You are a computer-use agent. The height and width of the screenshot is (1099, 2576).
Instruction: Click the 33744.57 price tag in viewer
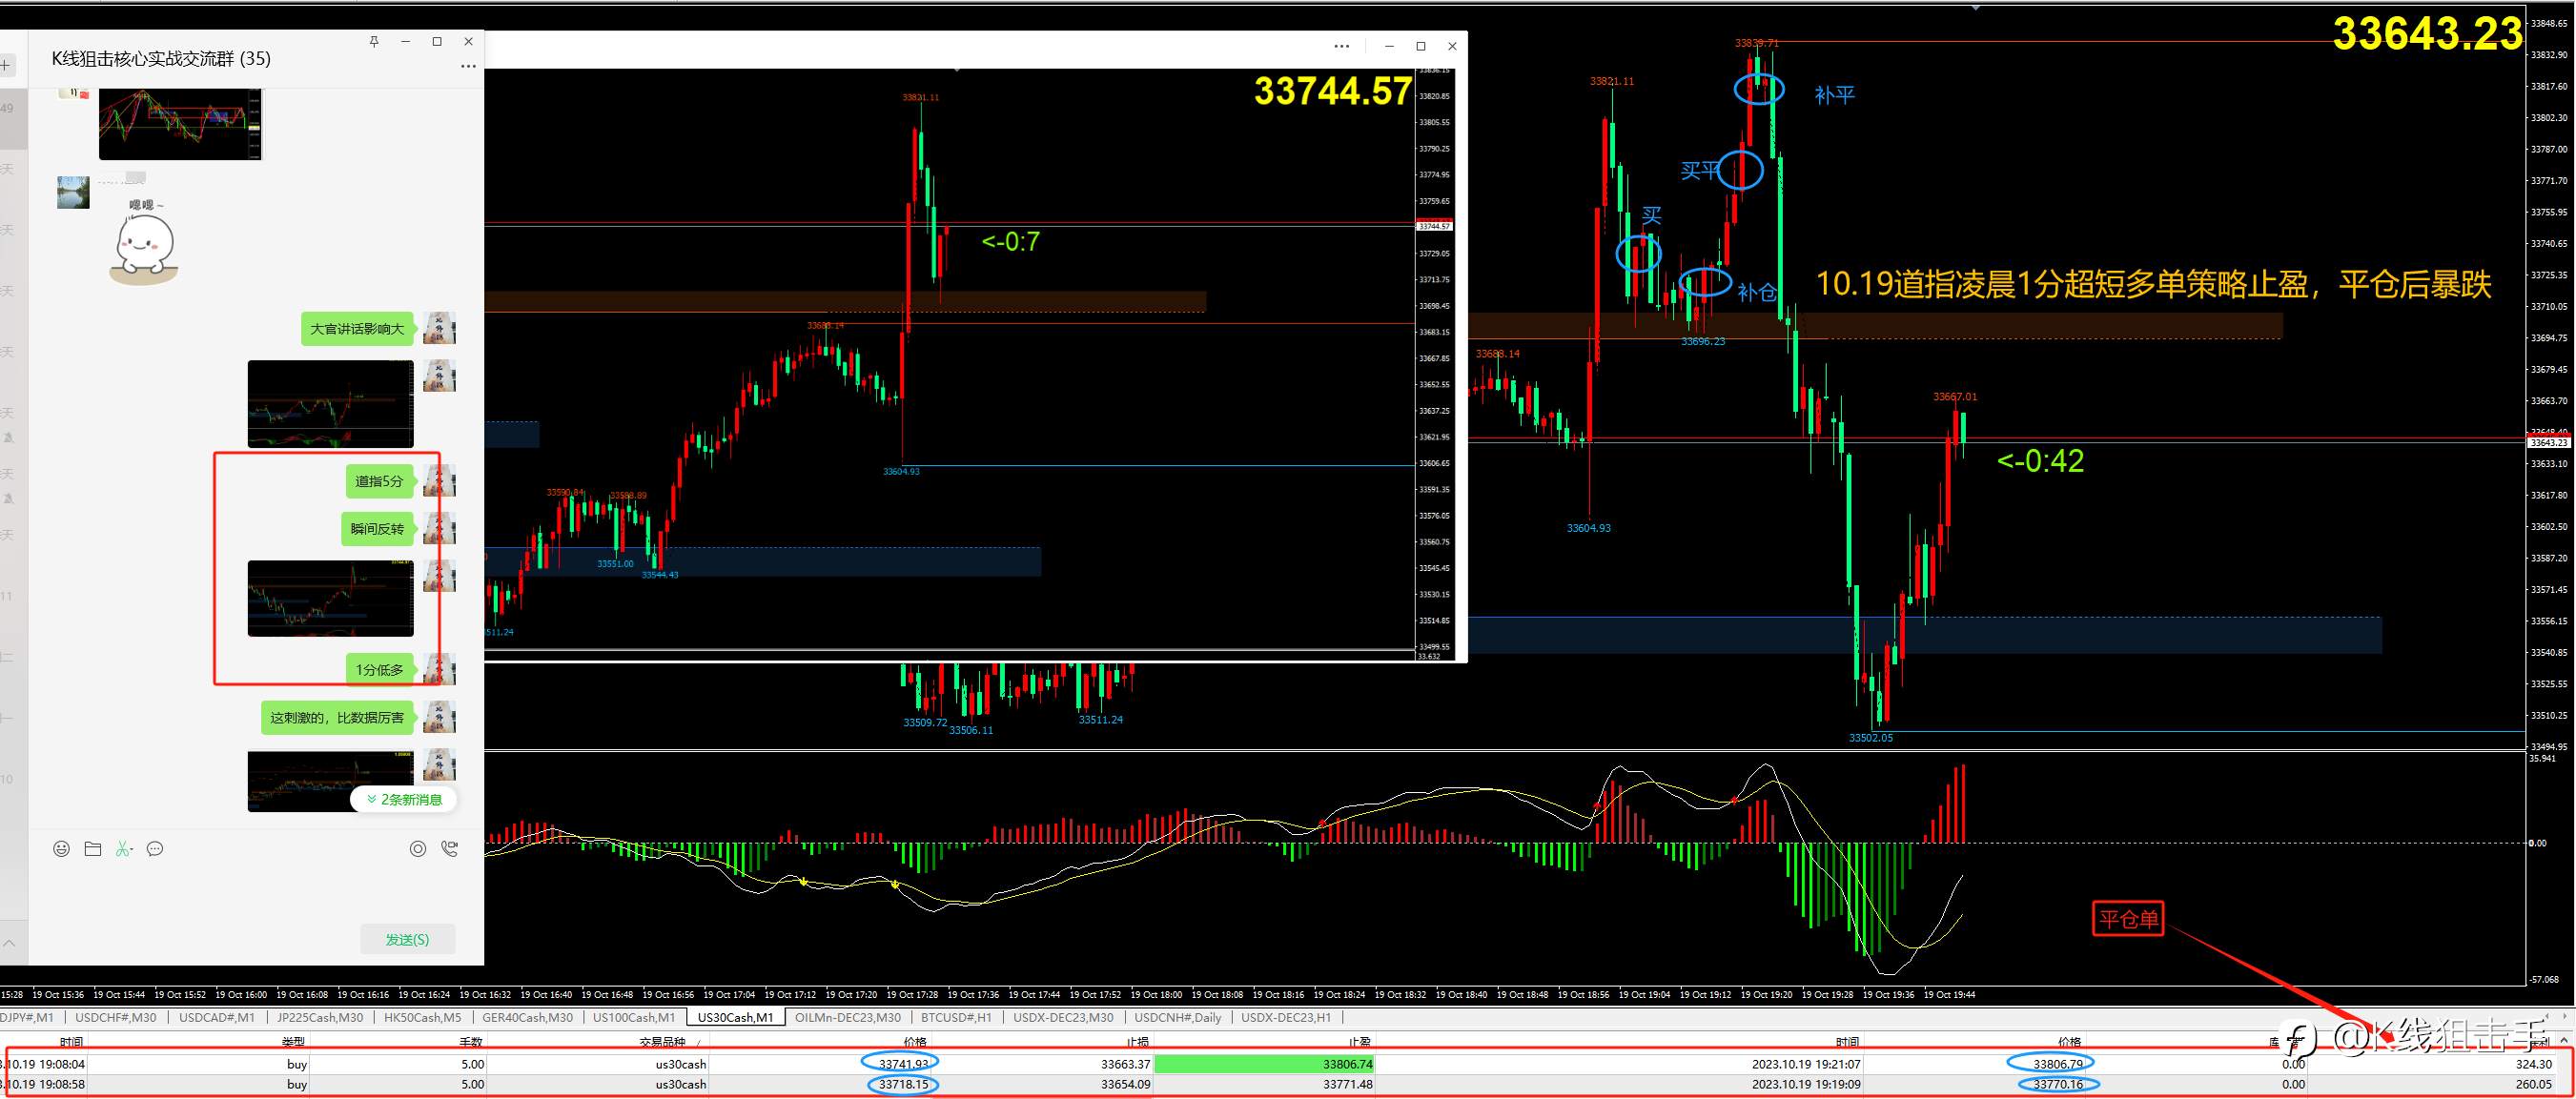[x=1435, y=226]
